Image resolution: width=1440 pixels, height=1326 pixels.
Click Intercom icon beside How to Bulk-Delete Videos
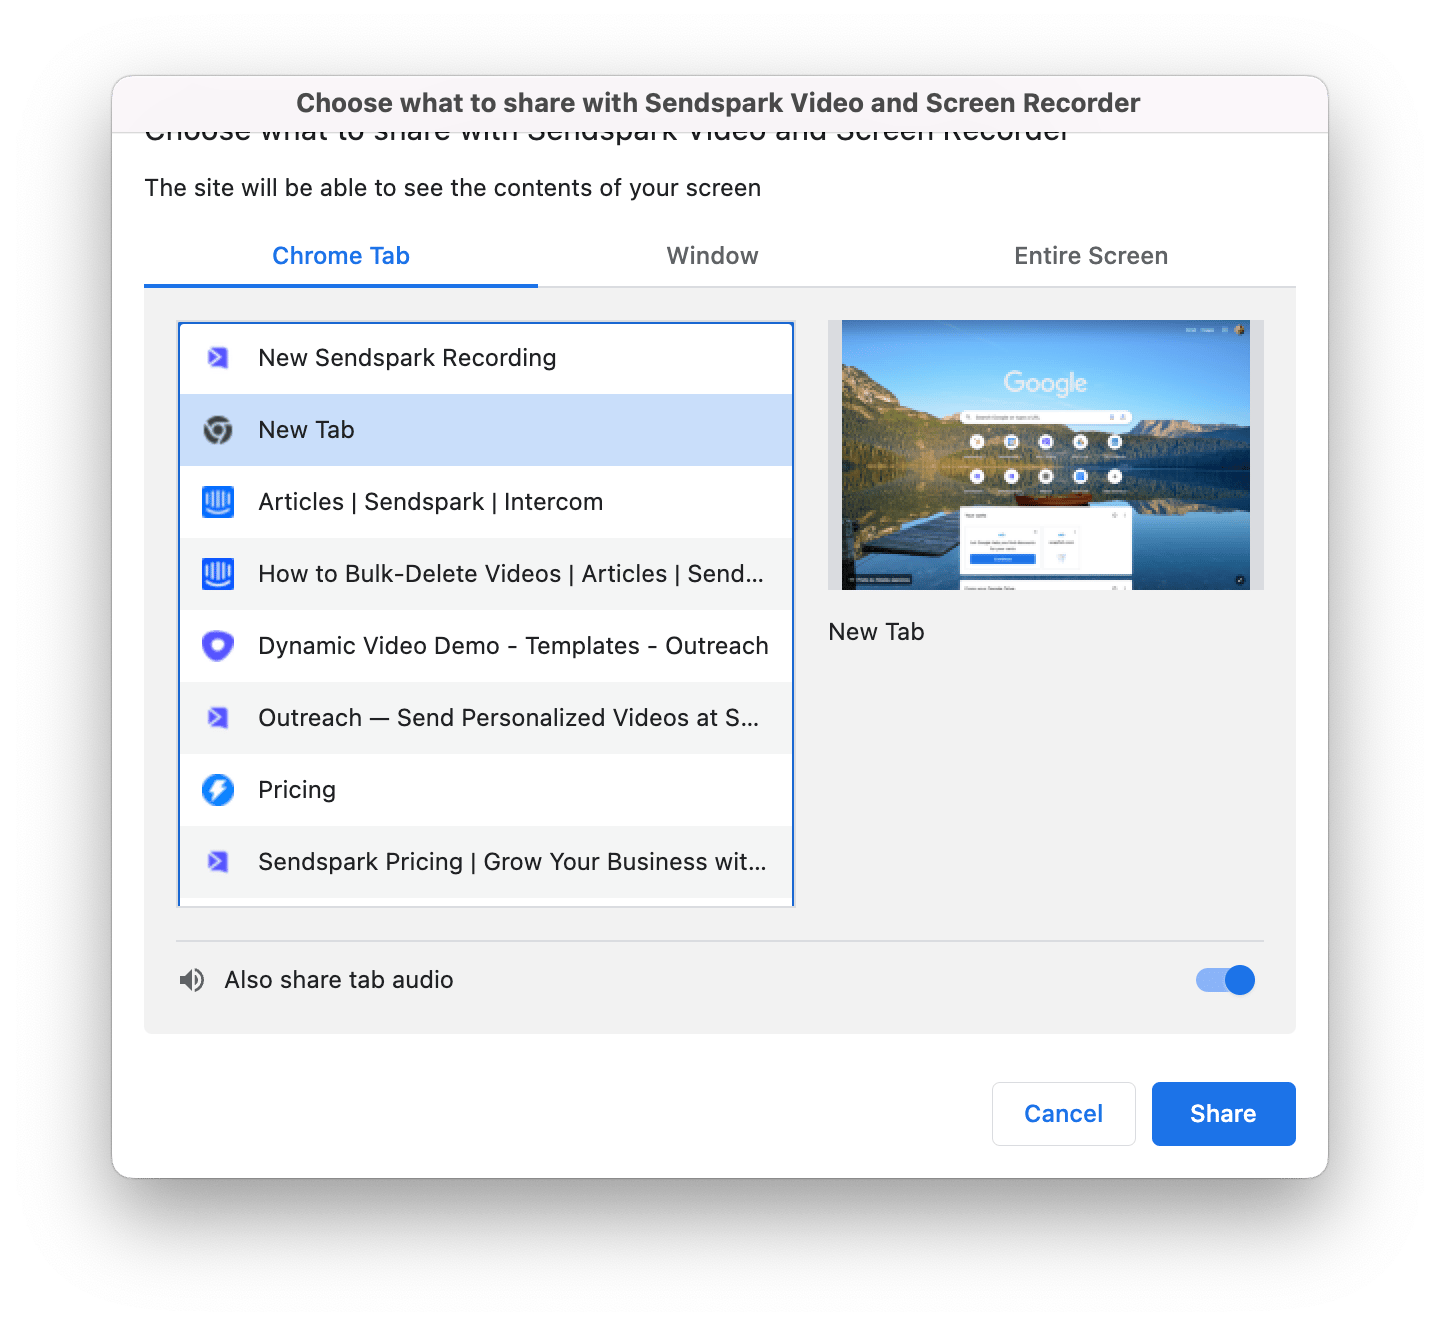[x=218, y=574]
